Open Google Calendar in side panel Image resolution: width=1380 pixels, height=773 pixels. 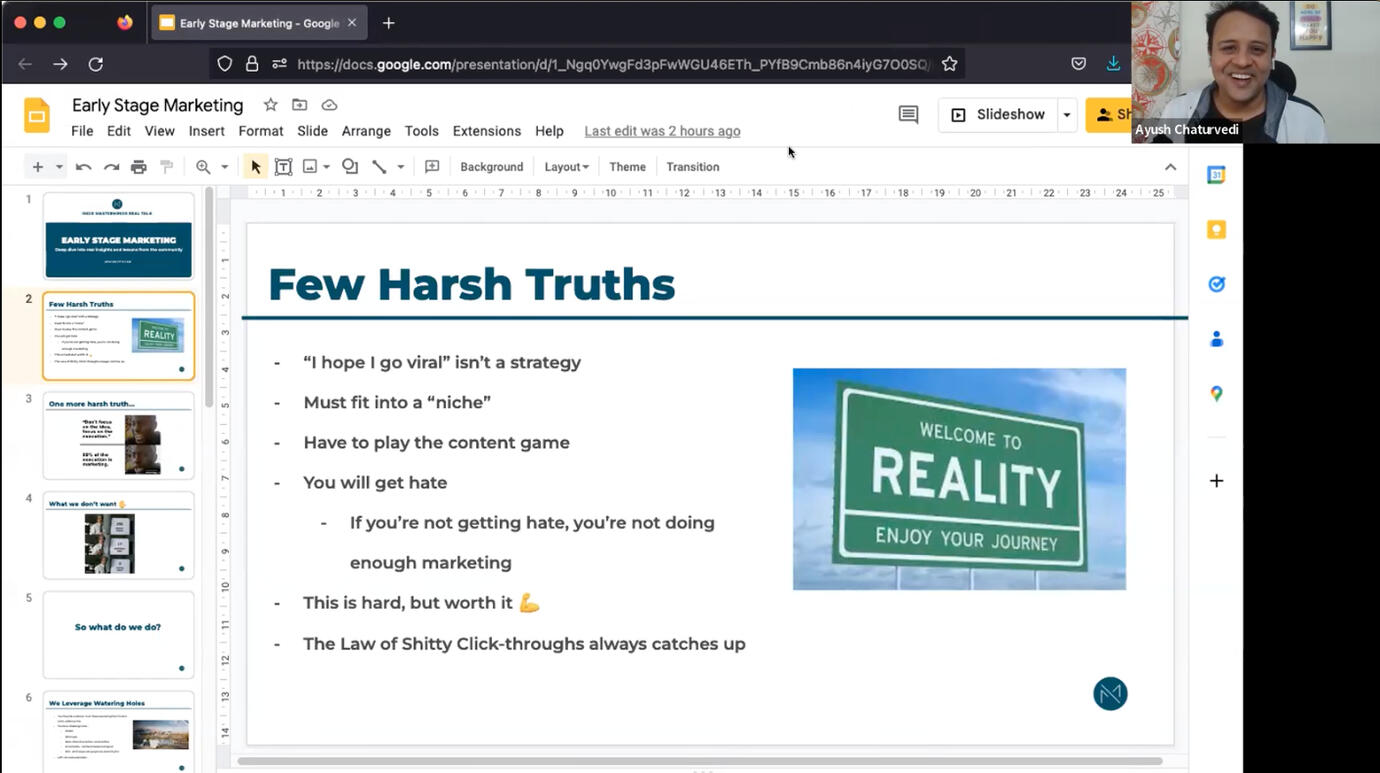(x=1216, y=175)
